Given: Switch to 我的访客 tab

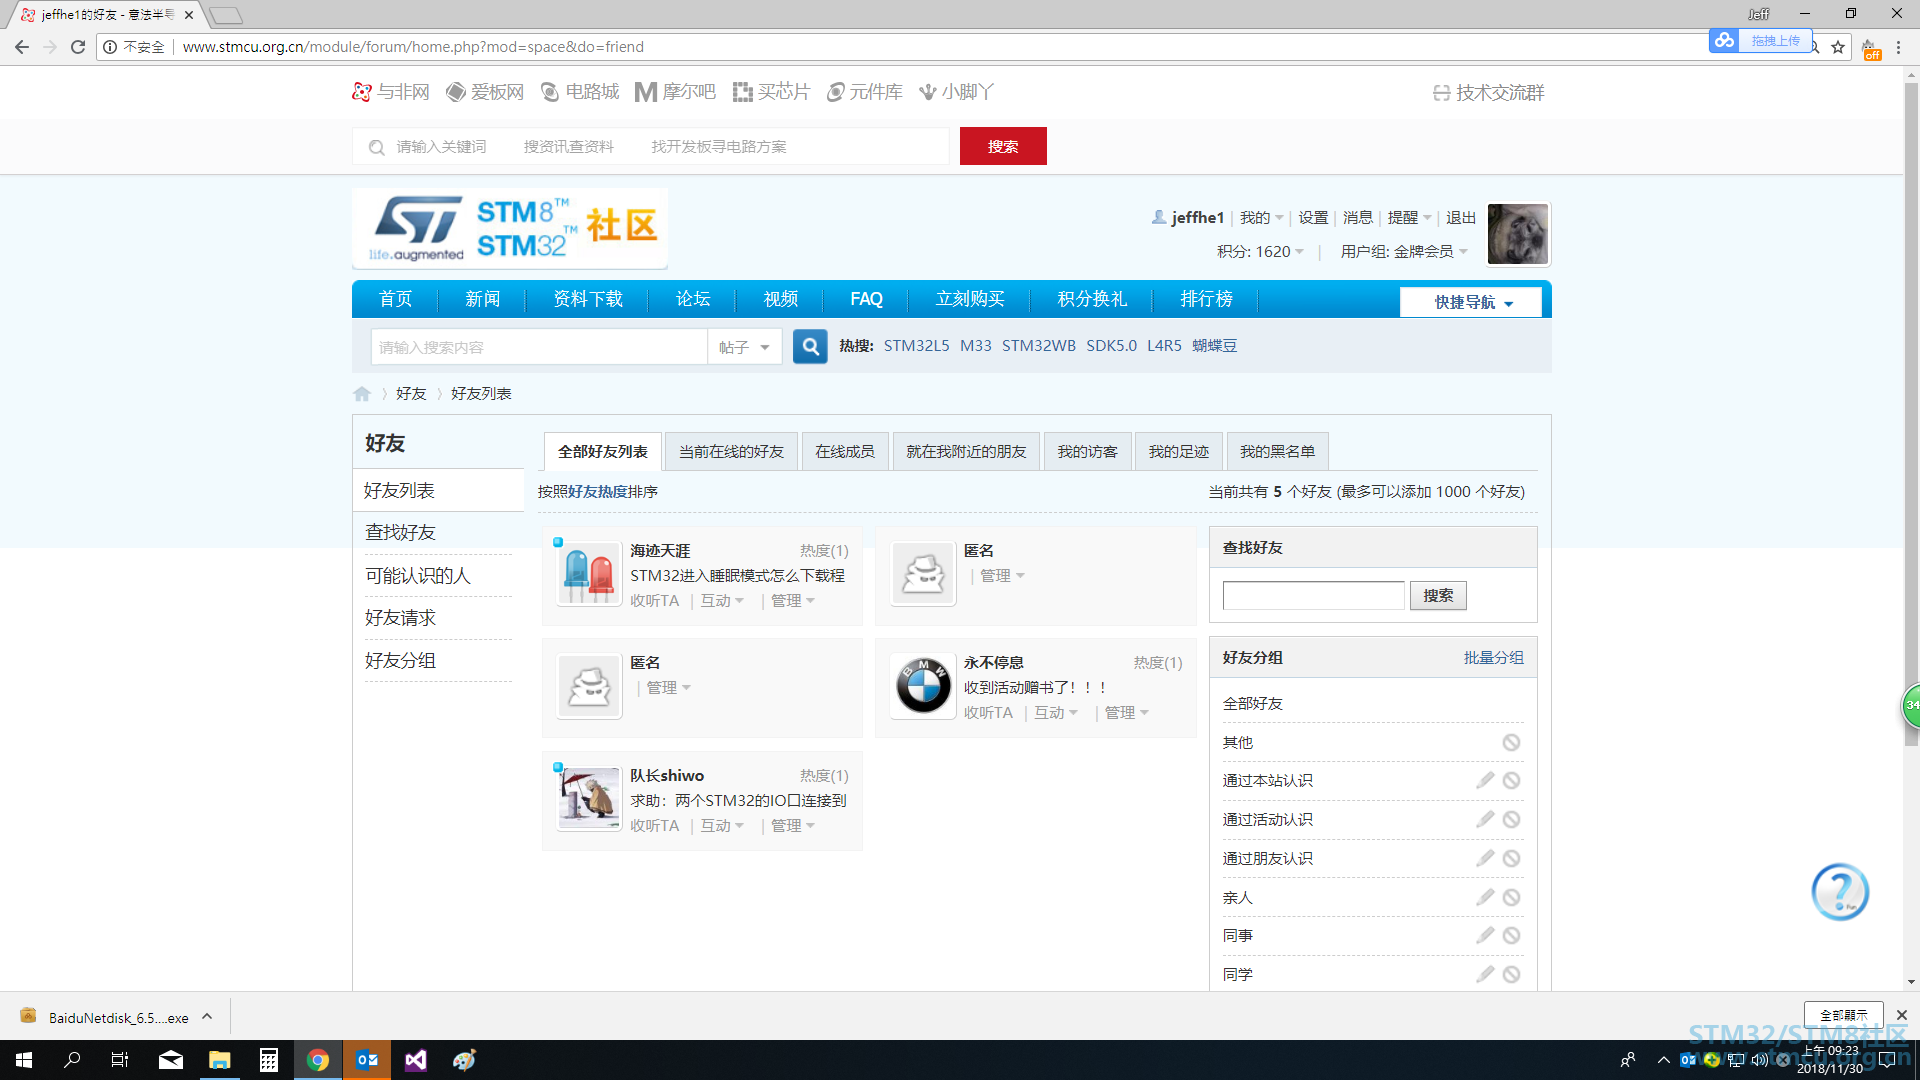Looking at the screenshot, I should pyautogui.click(x=1087, y=452).
